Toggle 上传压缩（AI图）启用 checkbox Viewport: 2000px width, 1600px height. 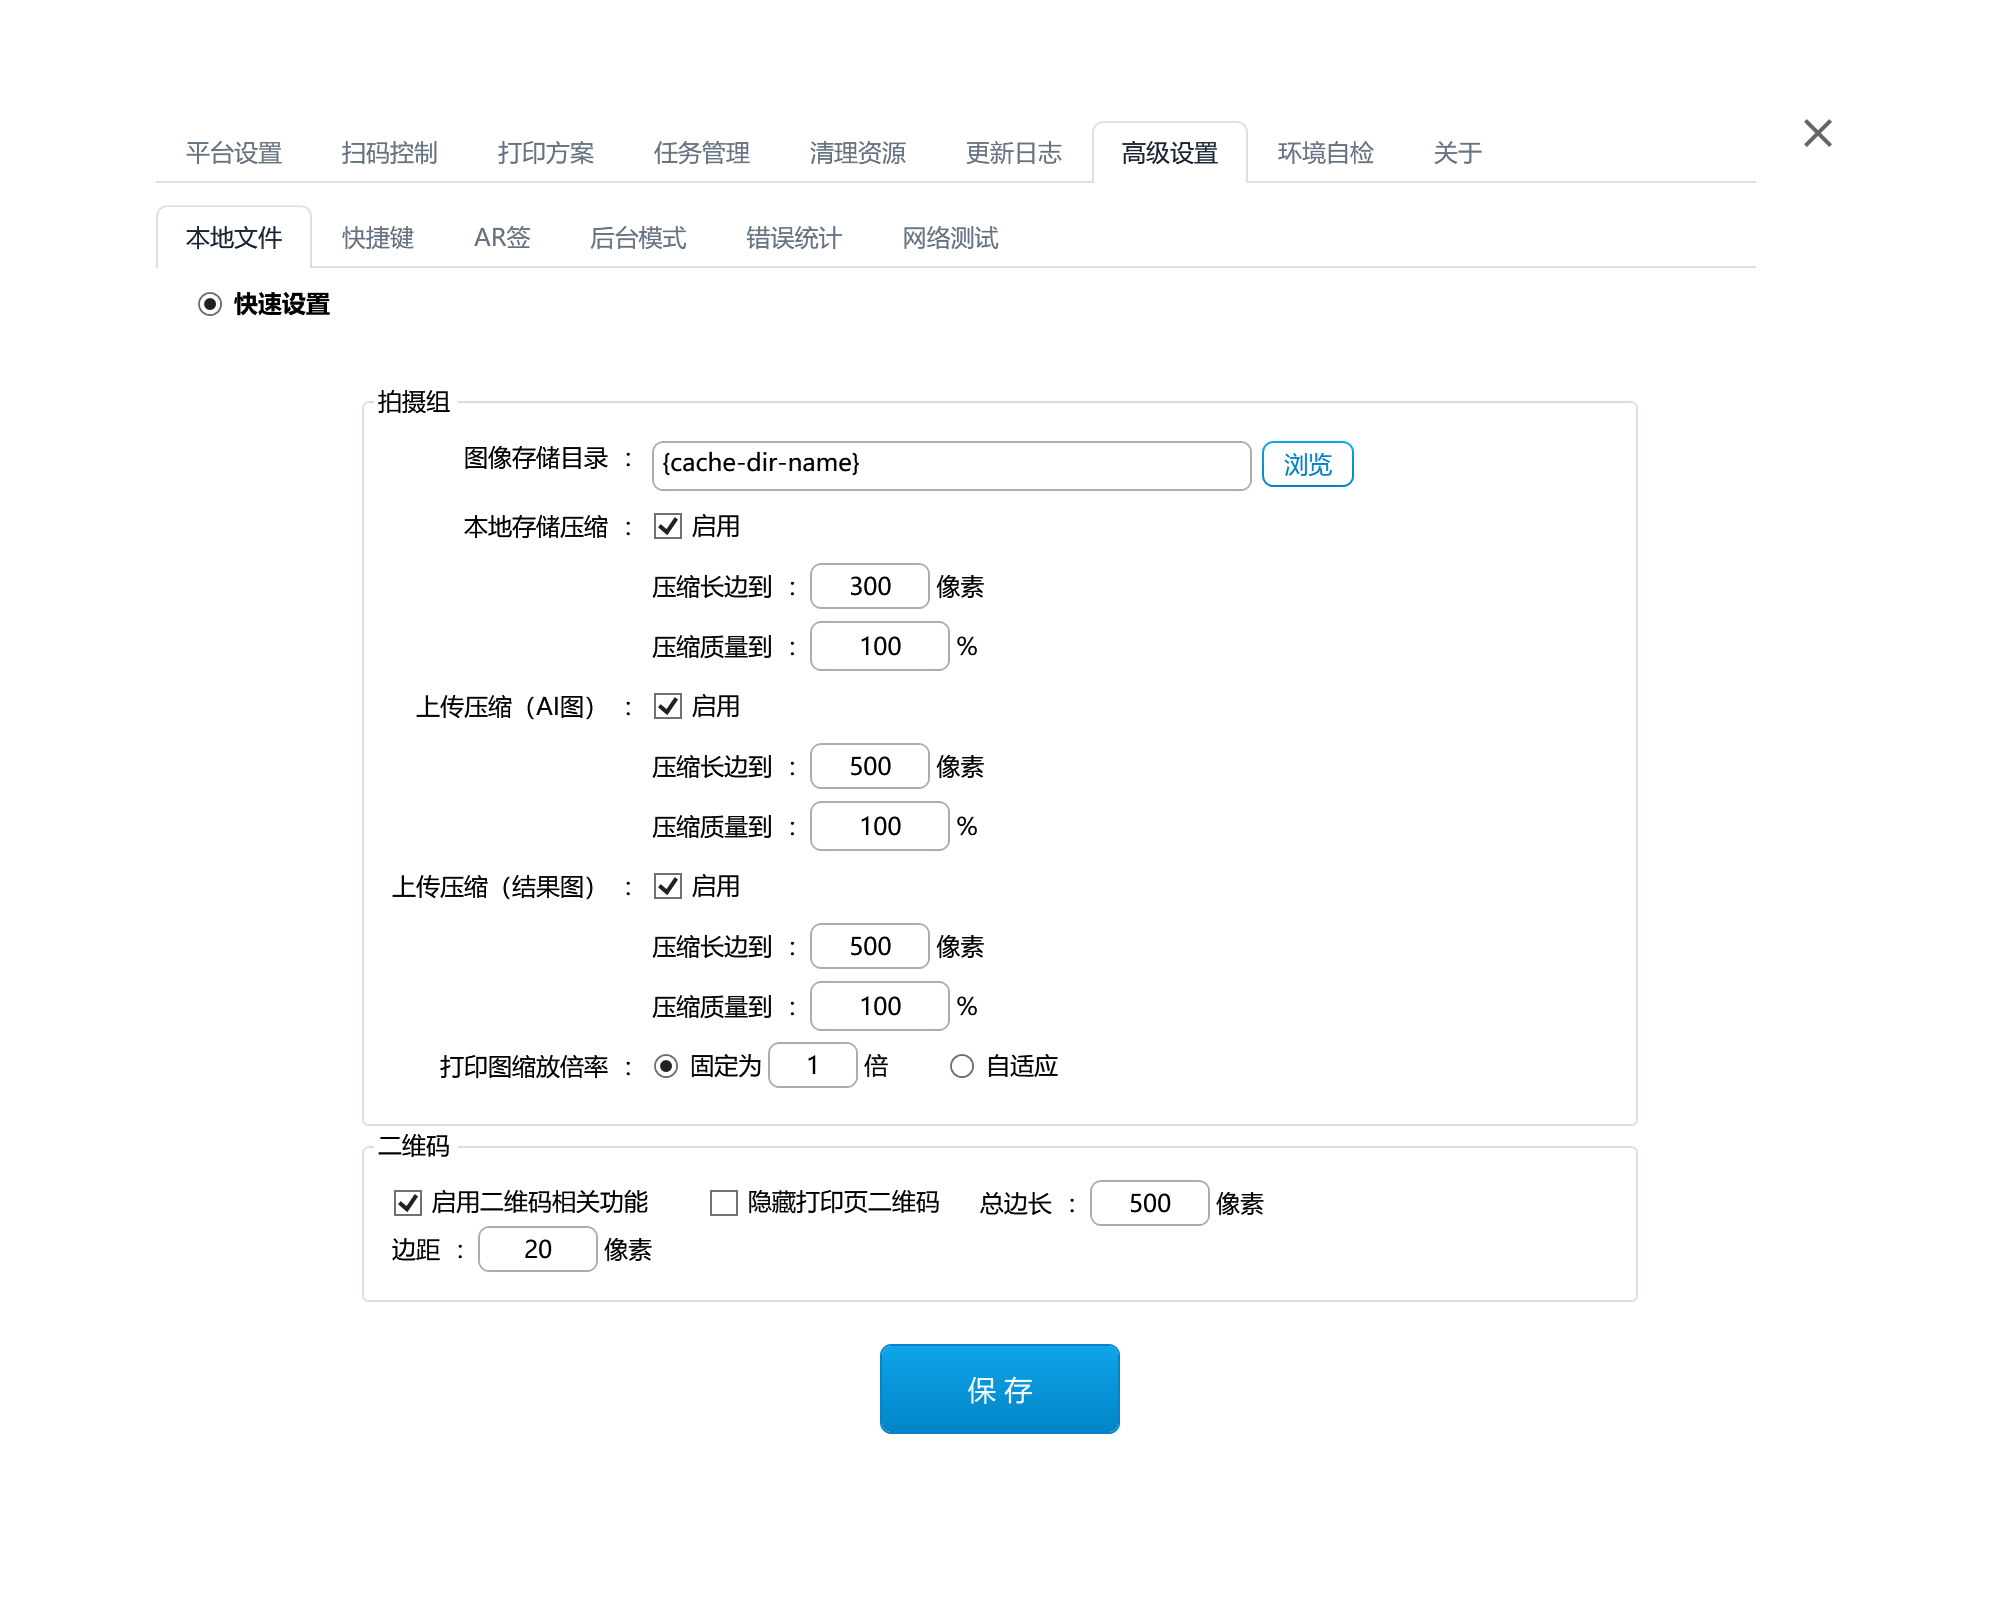point(668,706)
